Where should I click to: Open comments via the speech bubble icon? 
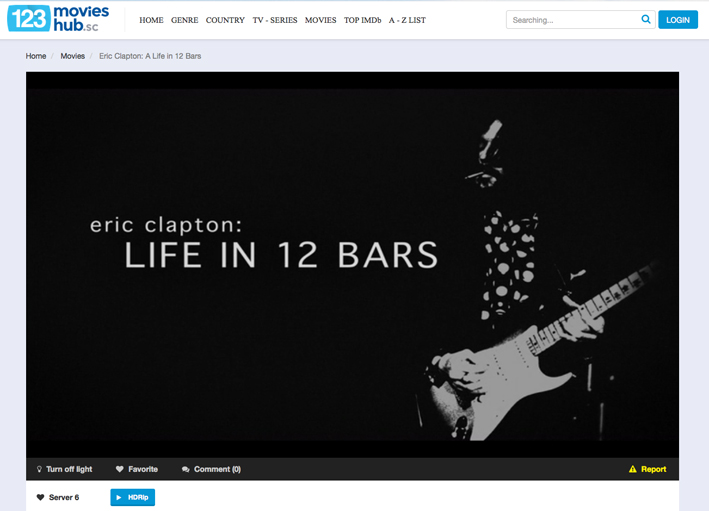click(x=186, y=469)
